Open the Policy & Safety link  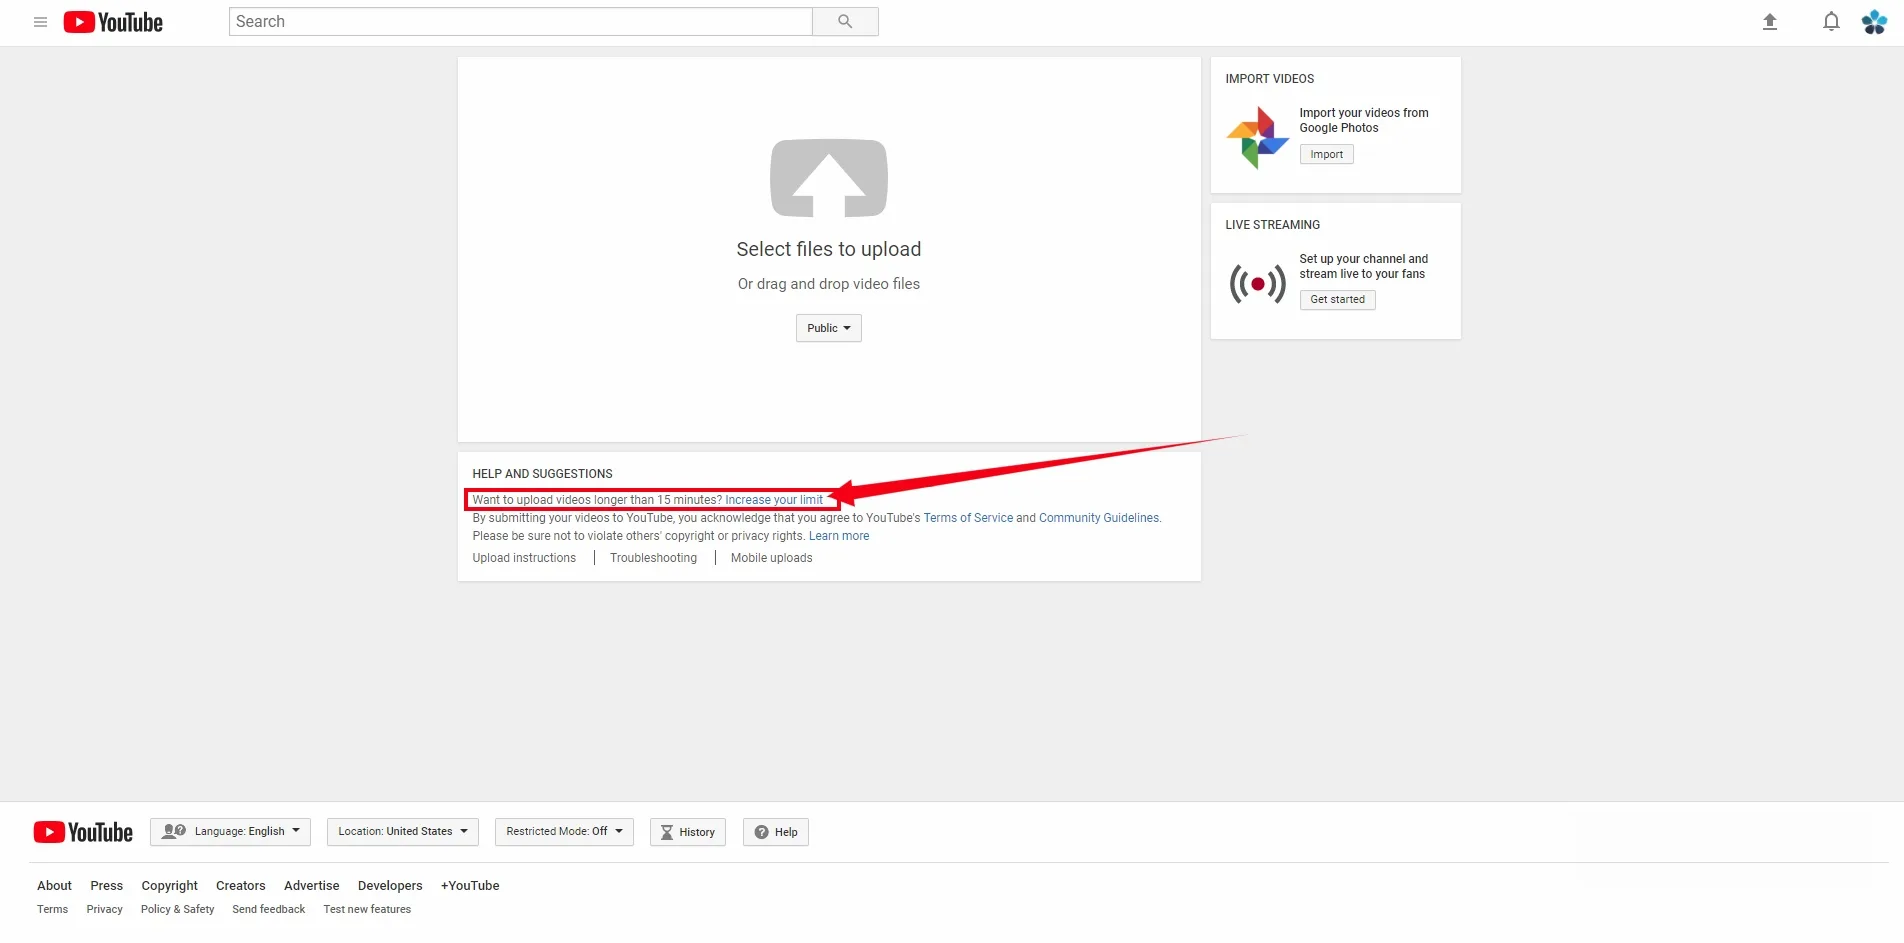point(177,910)
